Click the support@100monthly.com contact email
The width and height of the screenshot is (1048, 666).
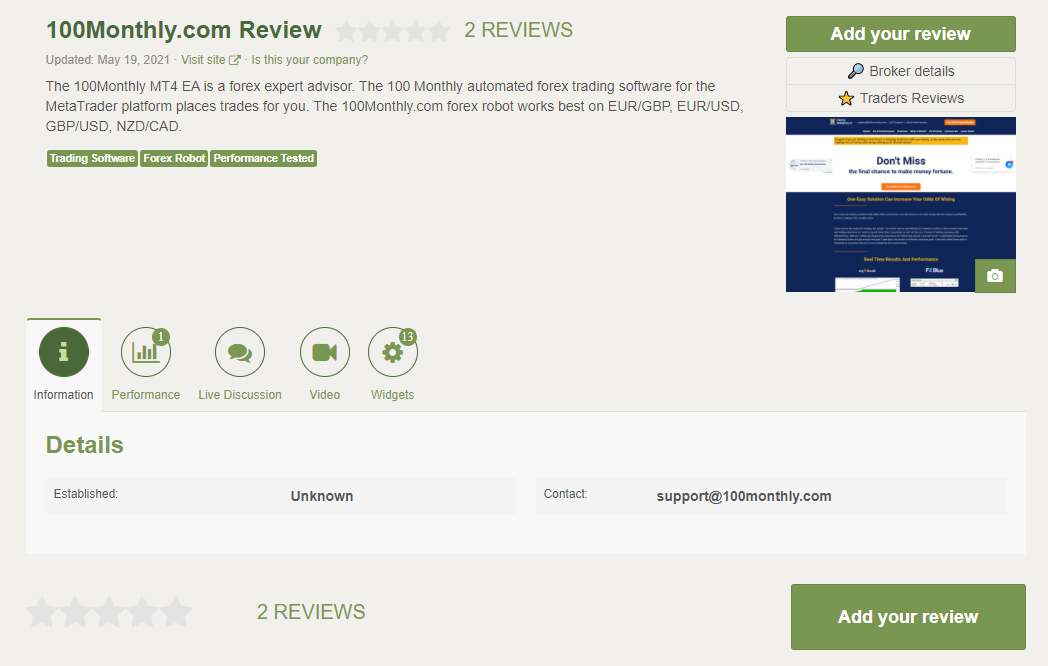coord(744,496)
